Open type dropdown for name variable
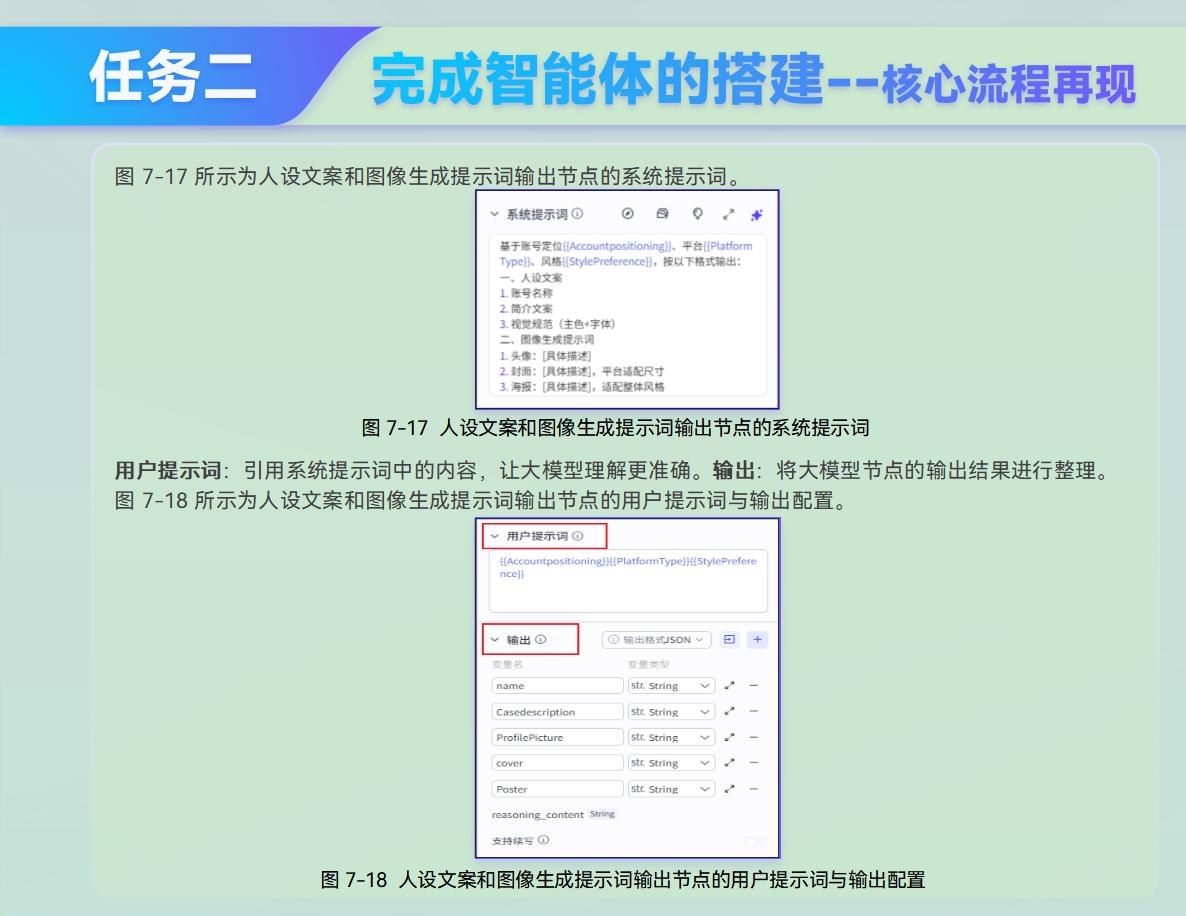Screen dimensions: 1186x916 671,686
